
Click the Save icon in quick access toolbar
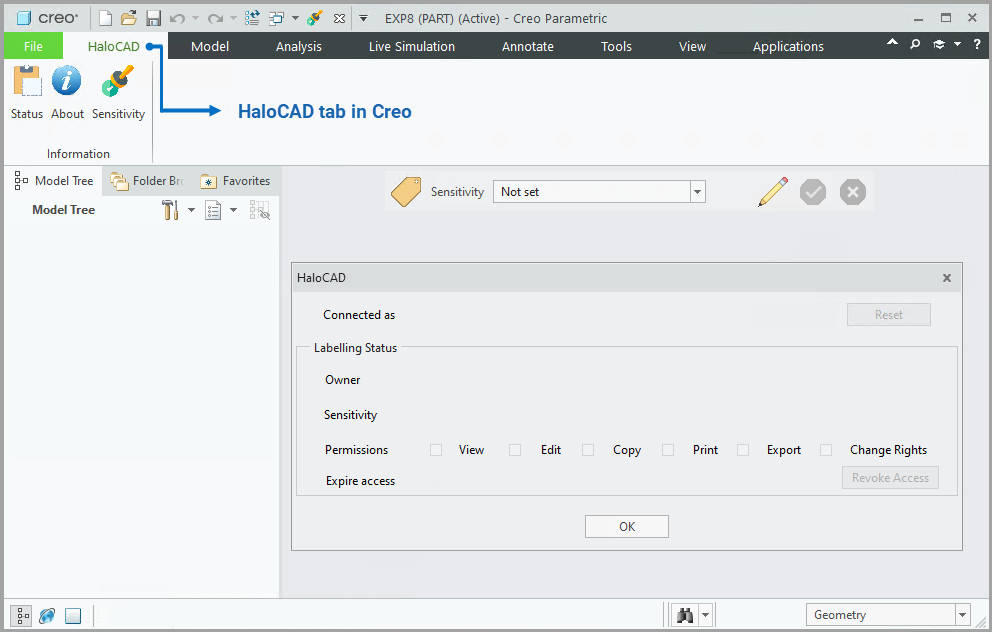pyautogui.click(x=152, y=17)
